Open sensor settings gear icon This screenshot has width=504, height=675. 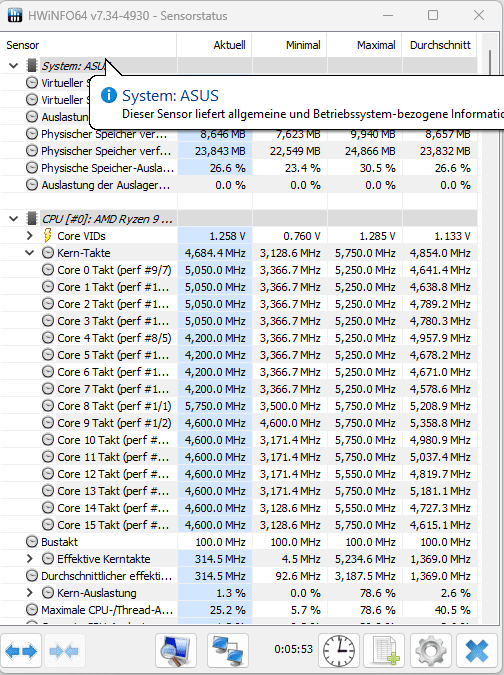click(430, 650)
